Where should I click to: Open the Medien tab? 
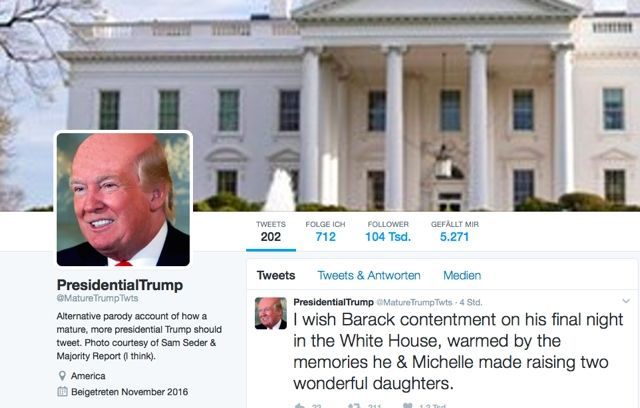pos(462,275)
